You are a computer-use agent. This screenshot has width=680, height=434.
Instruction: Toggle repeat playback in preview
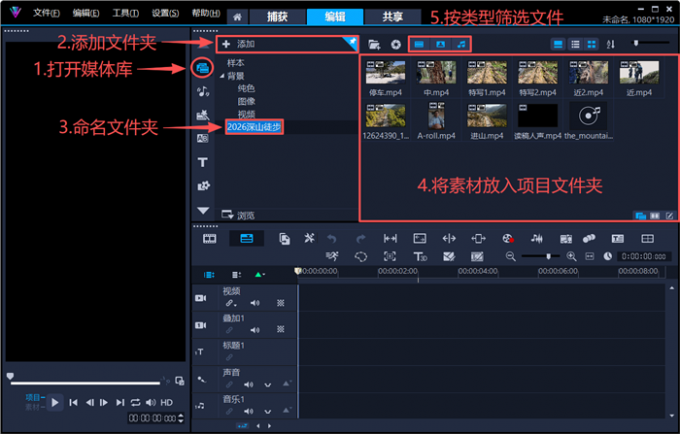[x=136, y=402]
